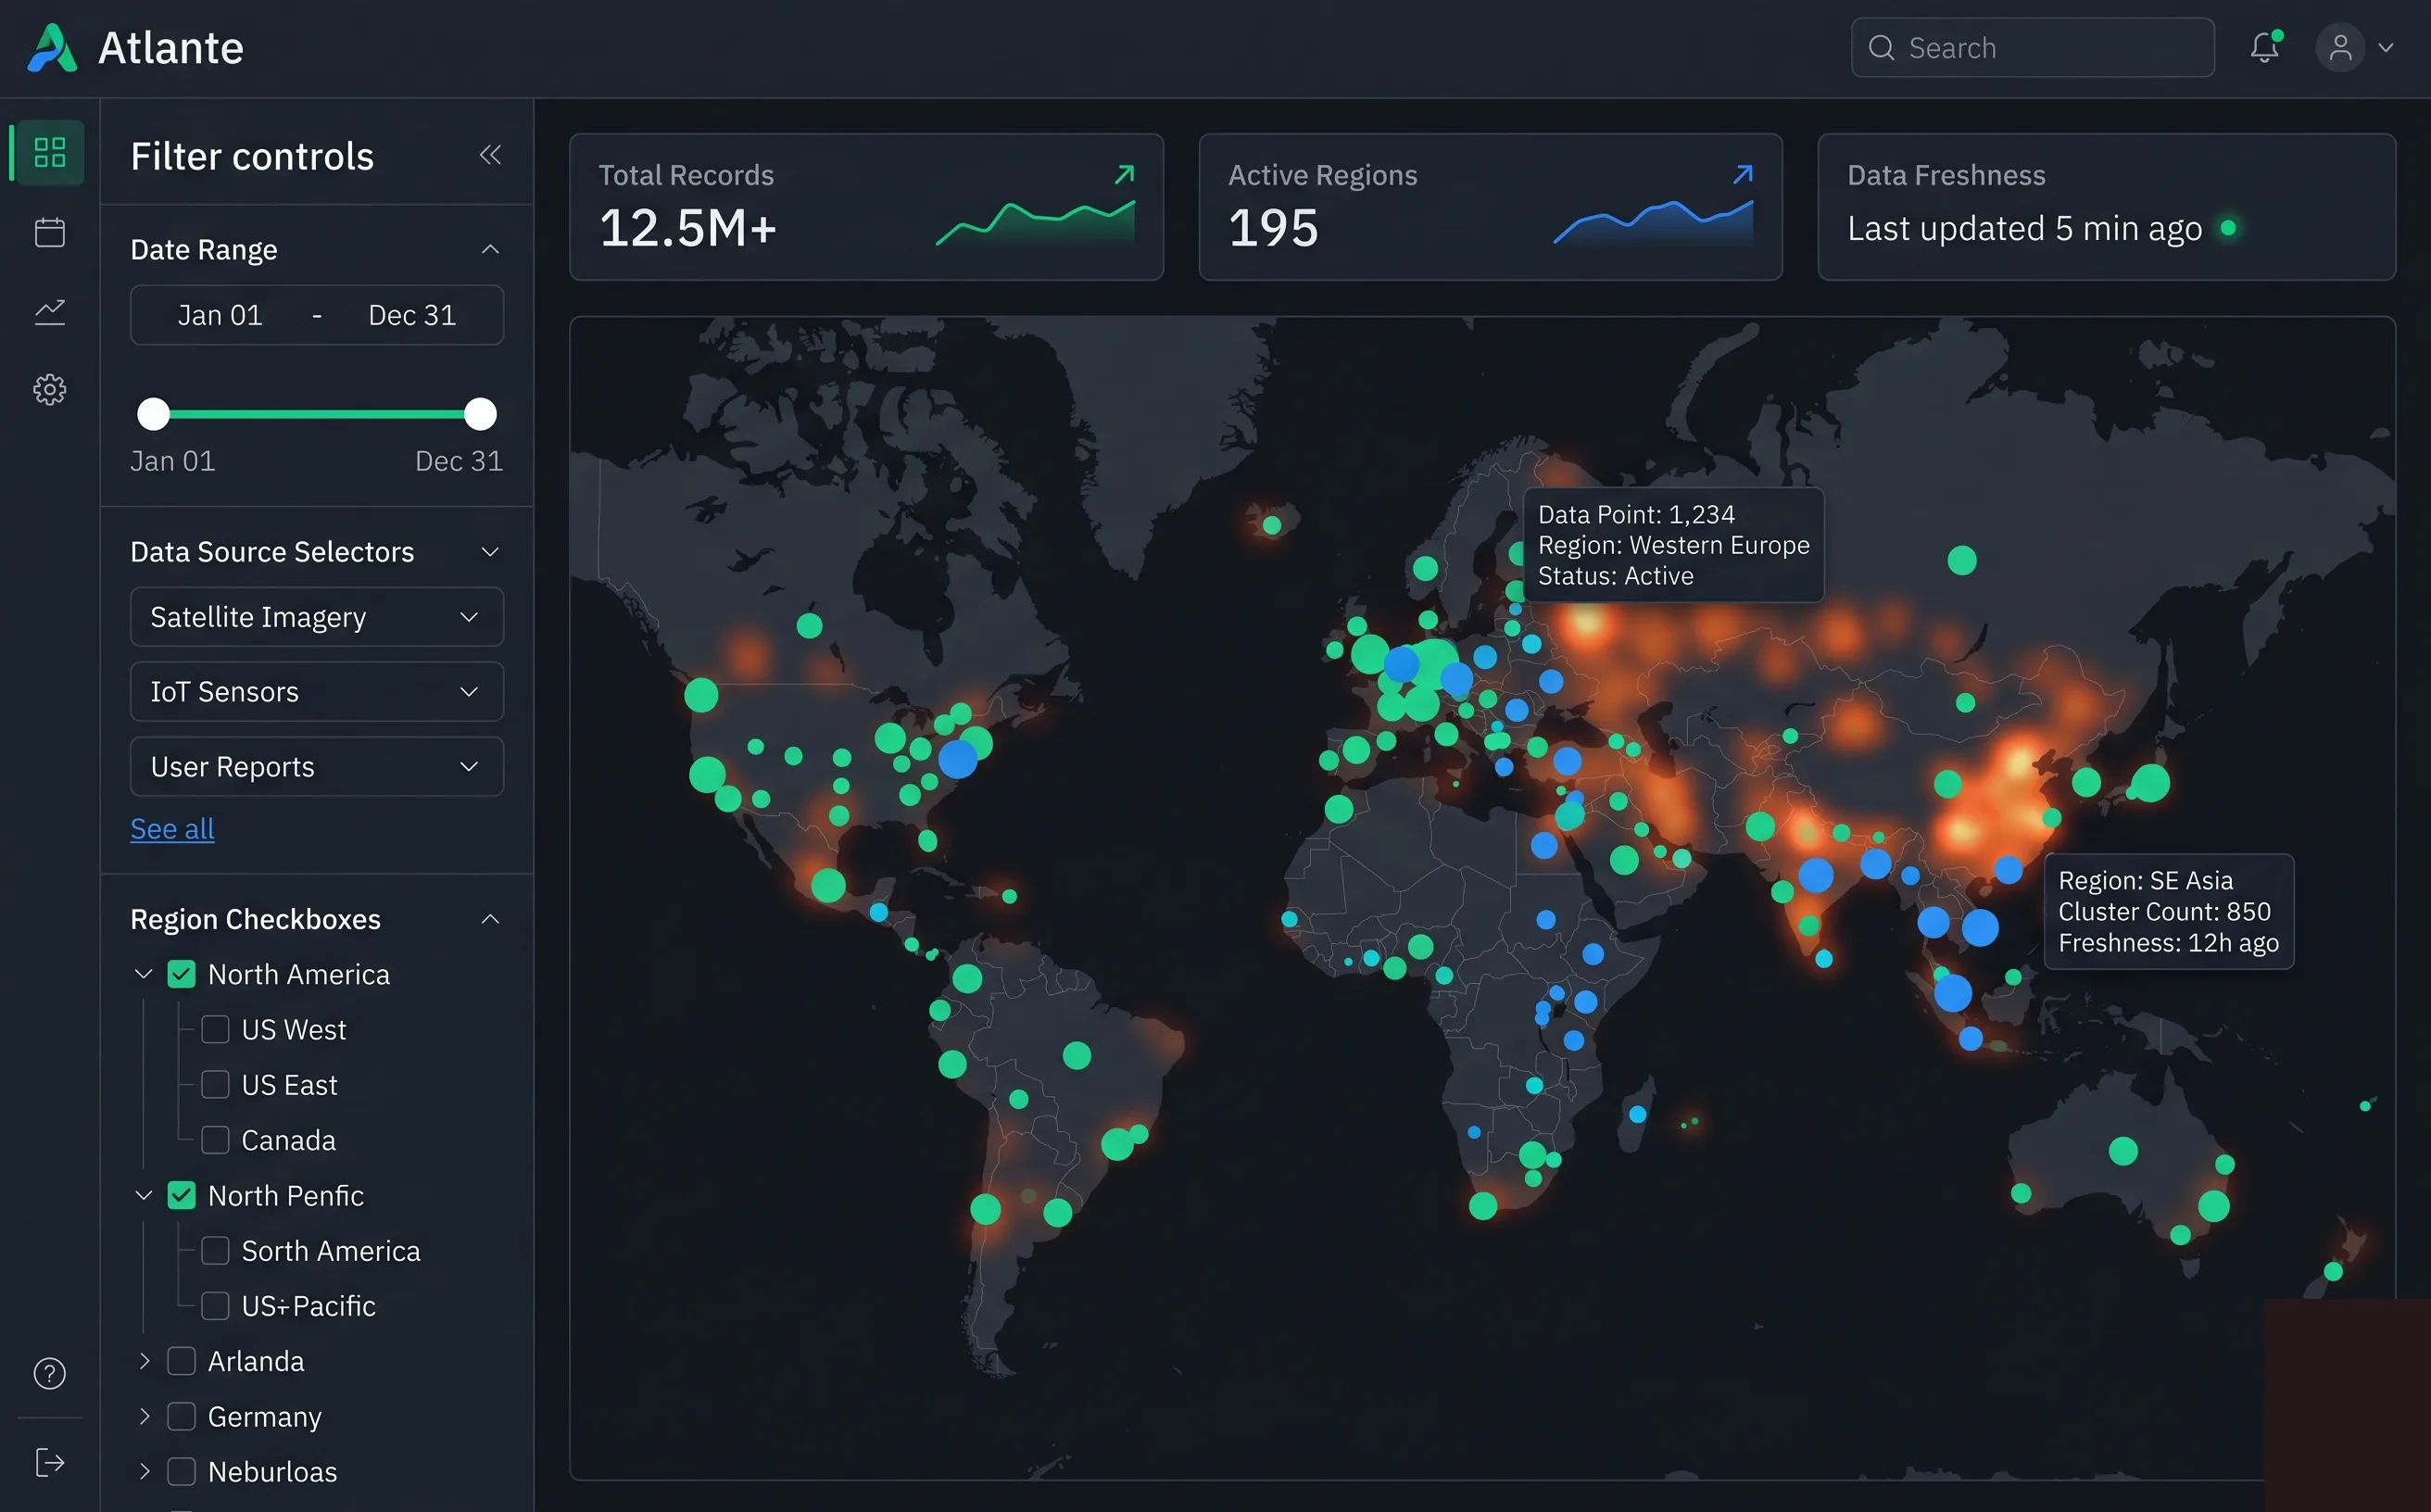Check the Arlanda checkbox
The width and height of the screenshot is (2431, 1512).
[181, 1361]
